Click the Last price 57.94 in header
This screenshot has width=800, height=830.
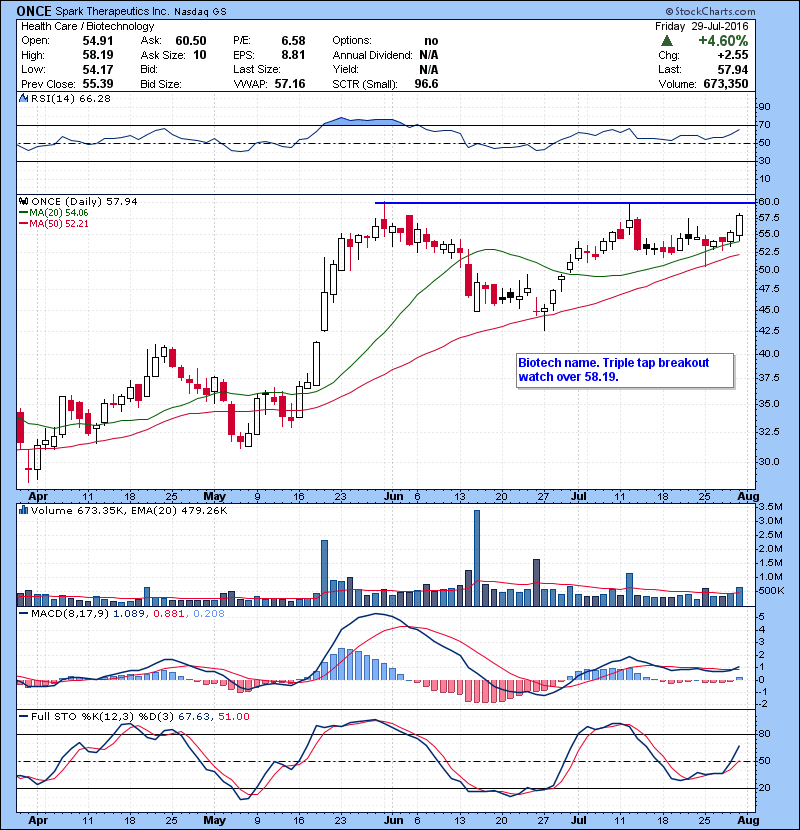coord(733,69)
